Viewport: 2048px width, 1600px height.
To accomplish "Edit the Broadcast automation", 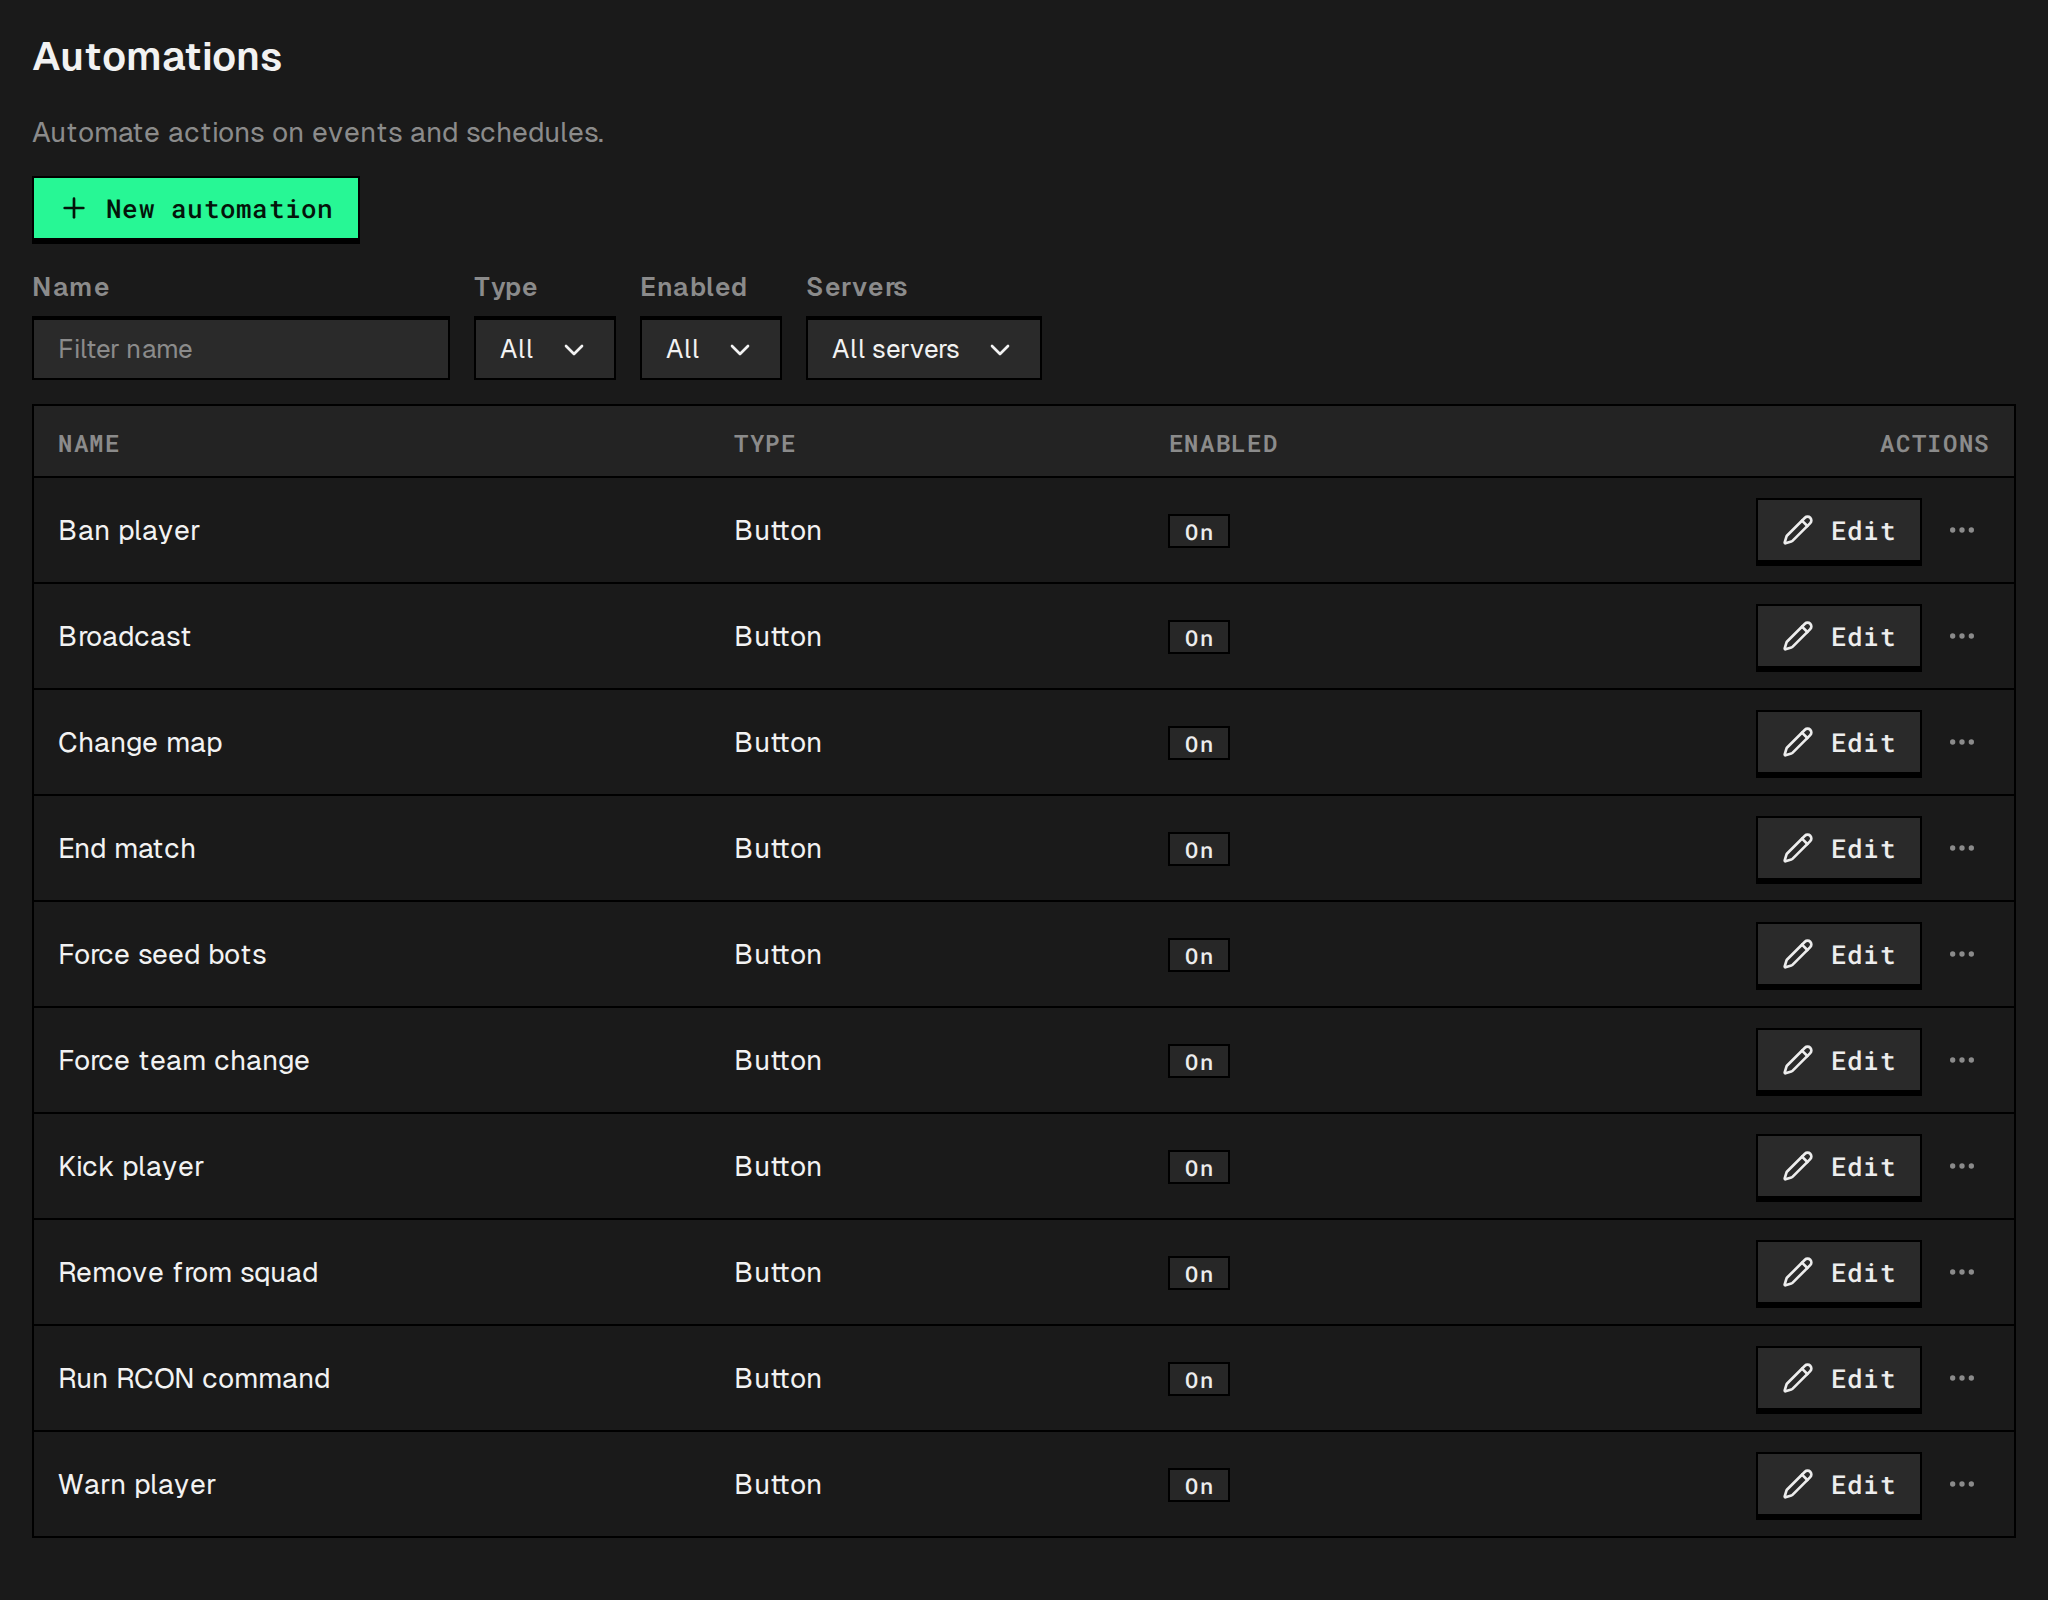I will [1838, 637].
